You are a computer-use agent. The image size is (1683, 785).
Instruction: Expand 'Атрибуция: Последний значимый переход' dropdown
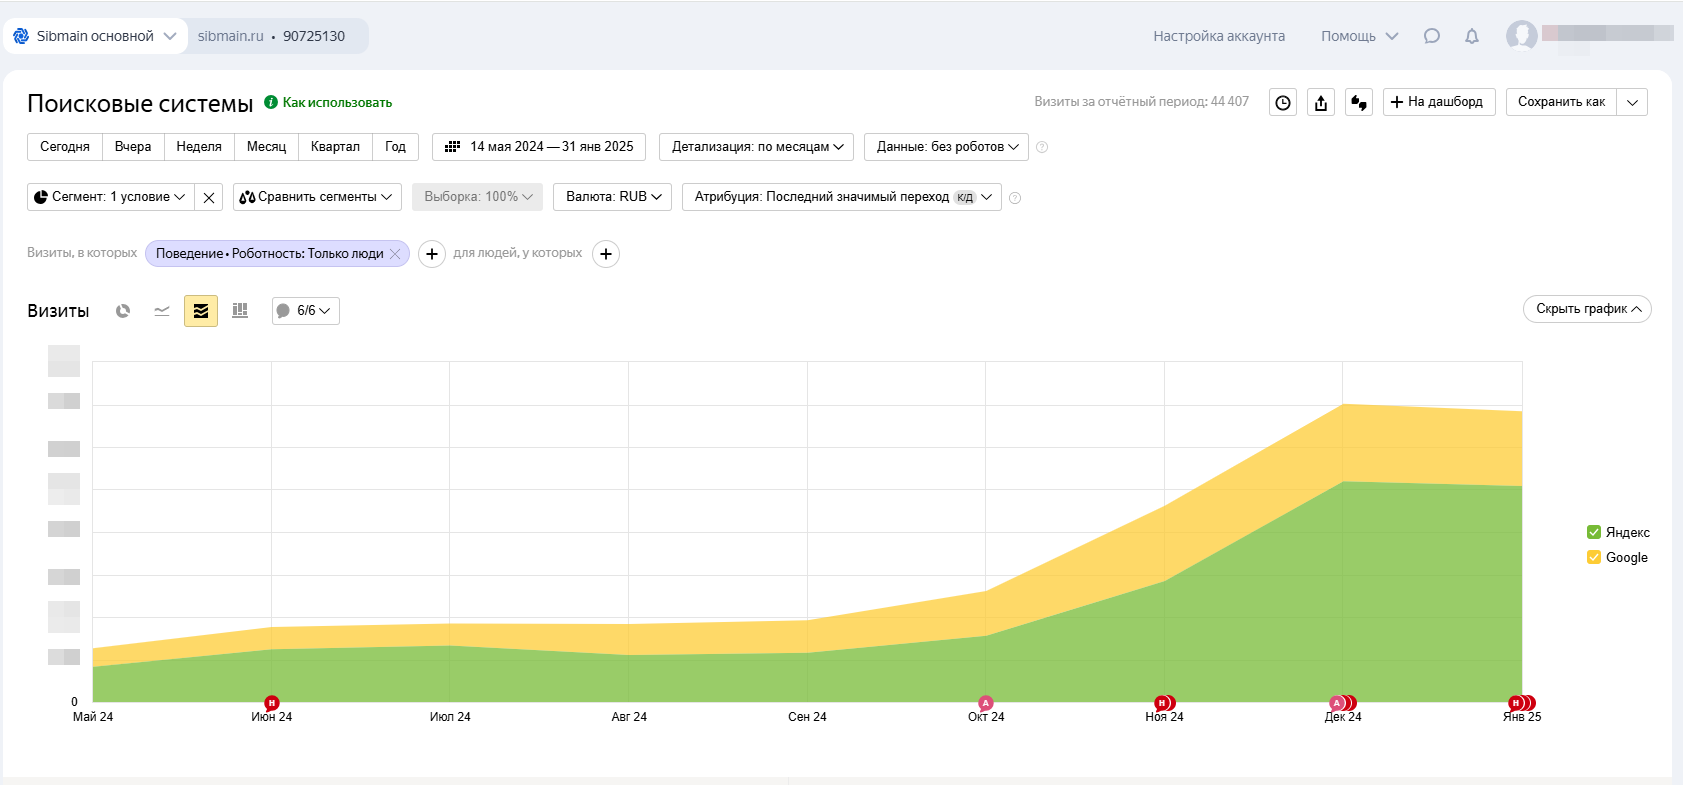coord(841,197)
